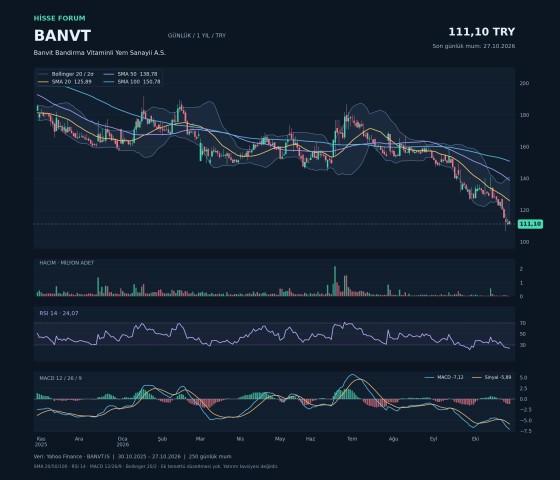Click the Bollinger 20 / 2σ legend entry

[66, 74]
